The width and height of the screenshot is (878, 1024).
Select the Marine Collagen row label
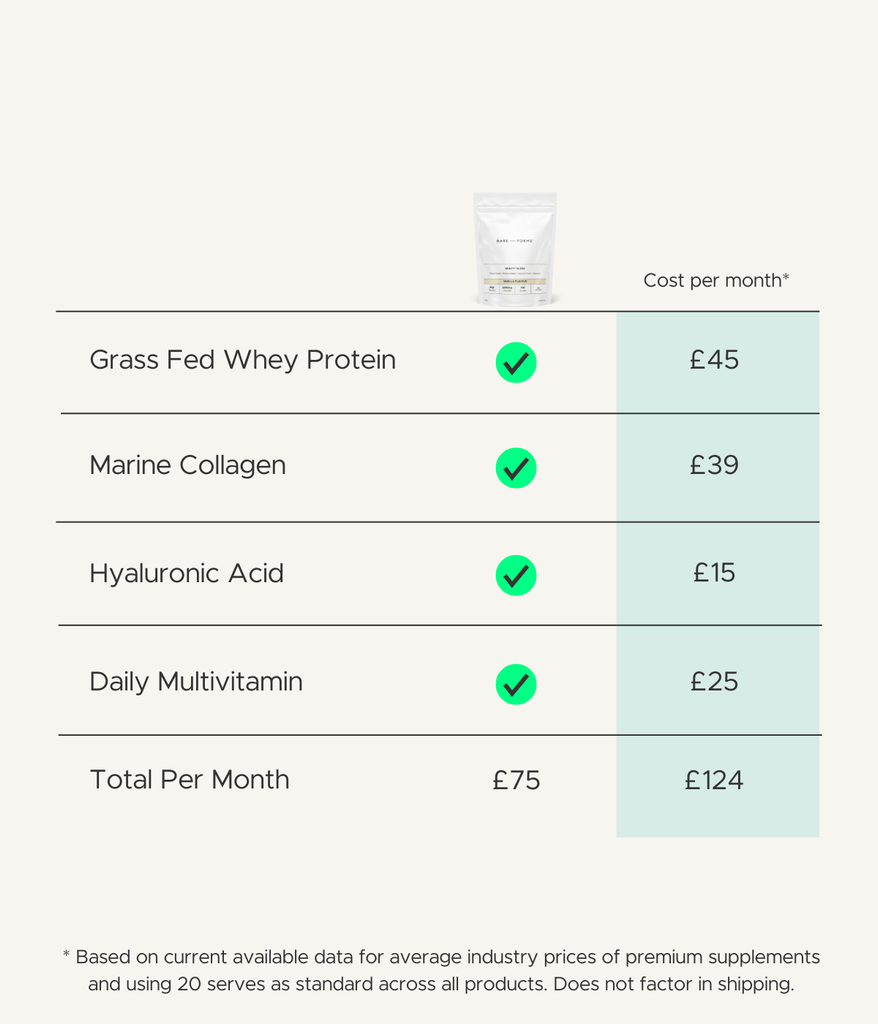click(187, 466)
